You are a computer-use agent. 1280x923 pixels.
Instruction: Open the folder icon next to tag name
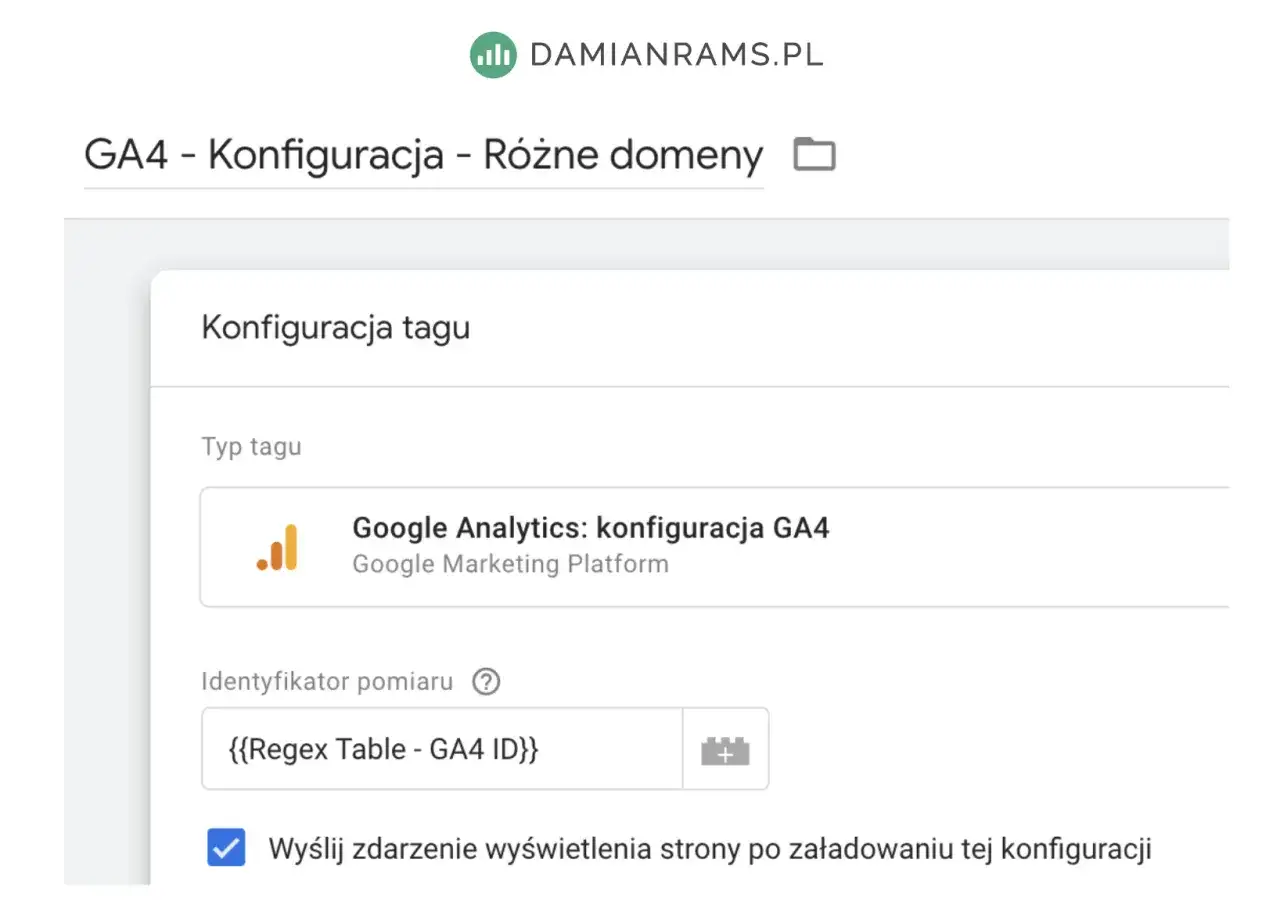pos(813,153)
